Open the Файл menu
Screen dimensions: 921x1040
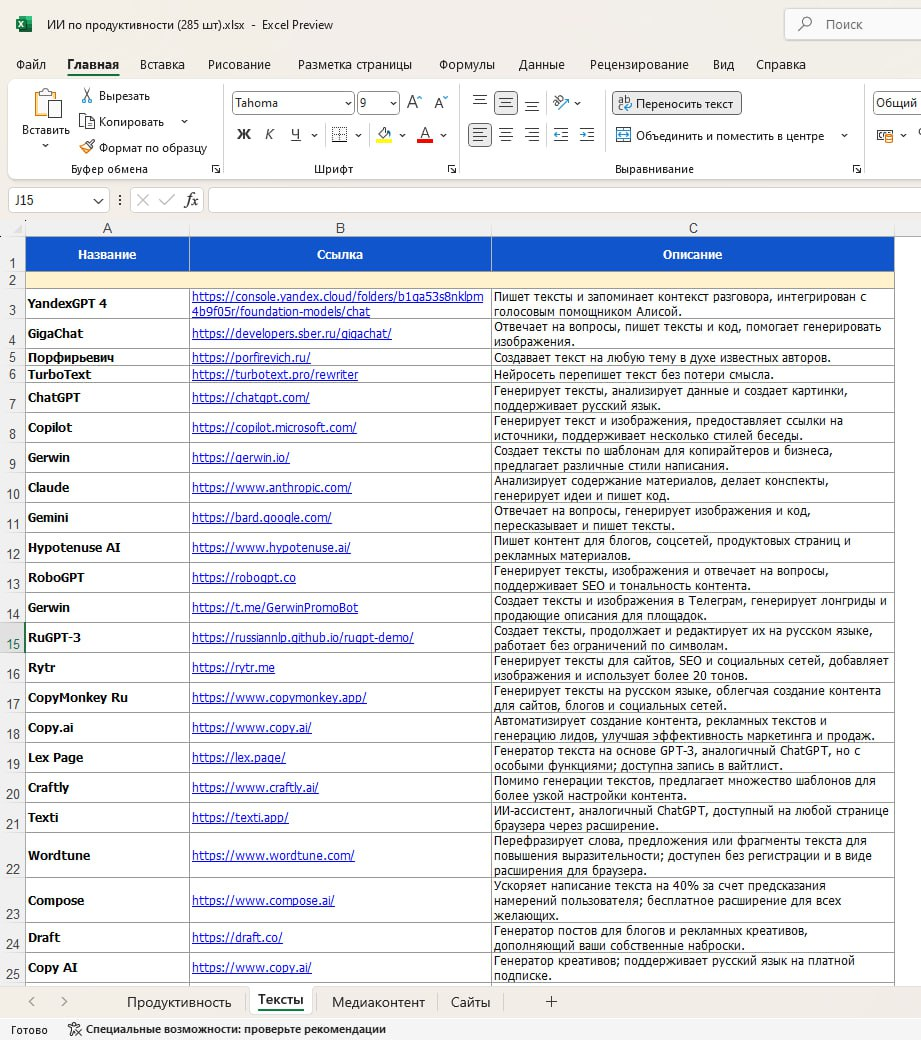[x=31, y=64]
